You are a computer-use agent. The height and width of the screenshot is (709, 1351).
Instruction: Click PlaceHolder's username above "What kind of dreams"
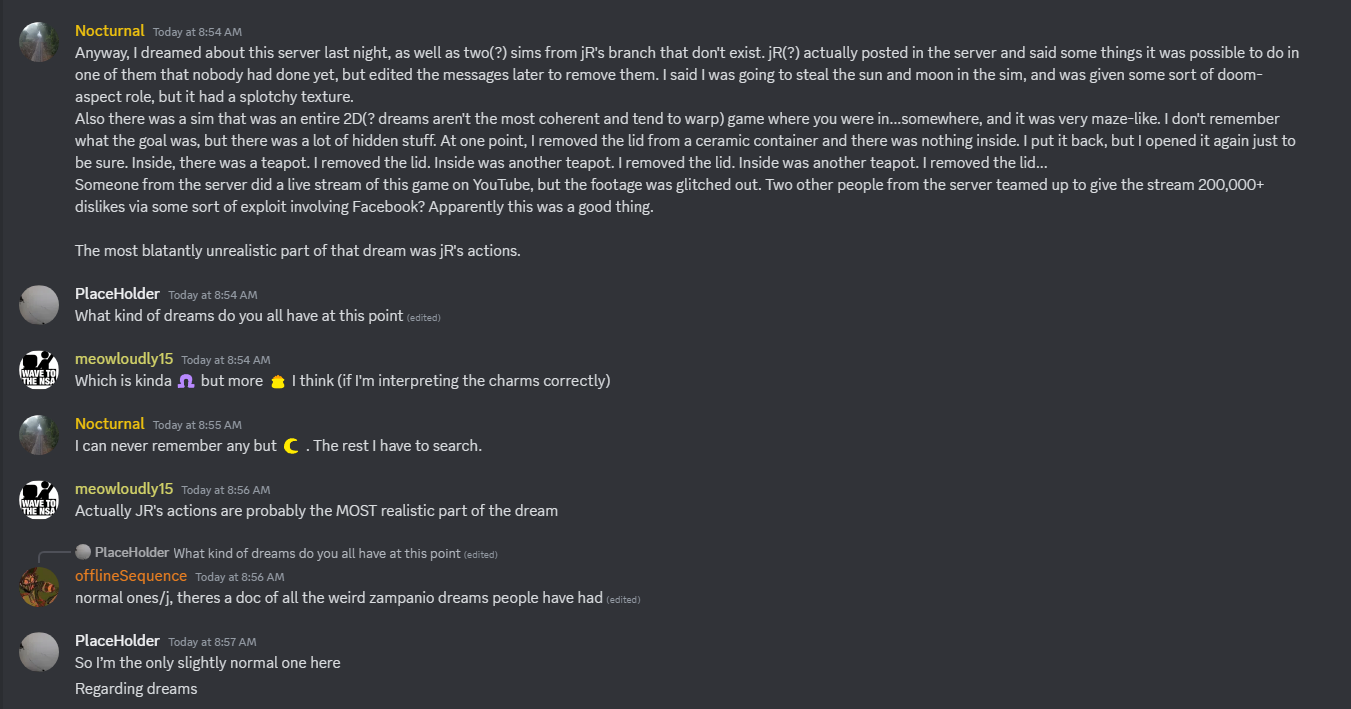(117, 294)
